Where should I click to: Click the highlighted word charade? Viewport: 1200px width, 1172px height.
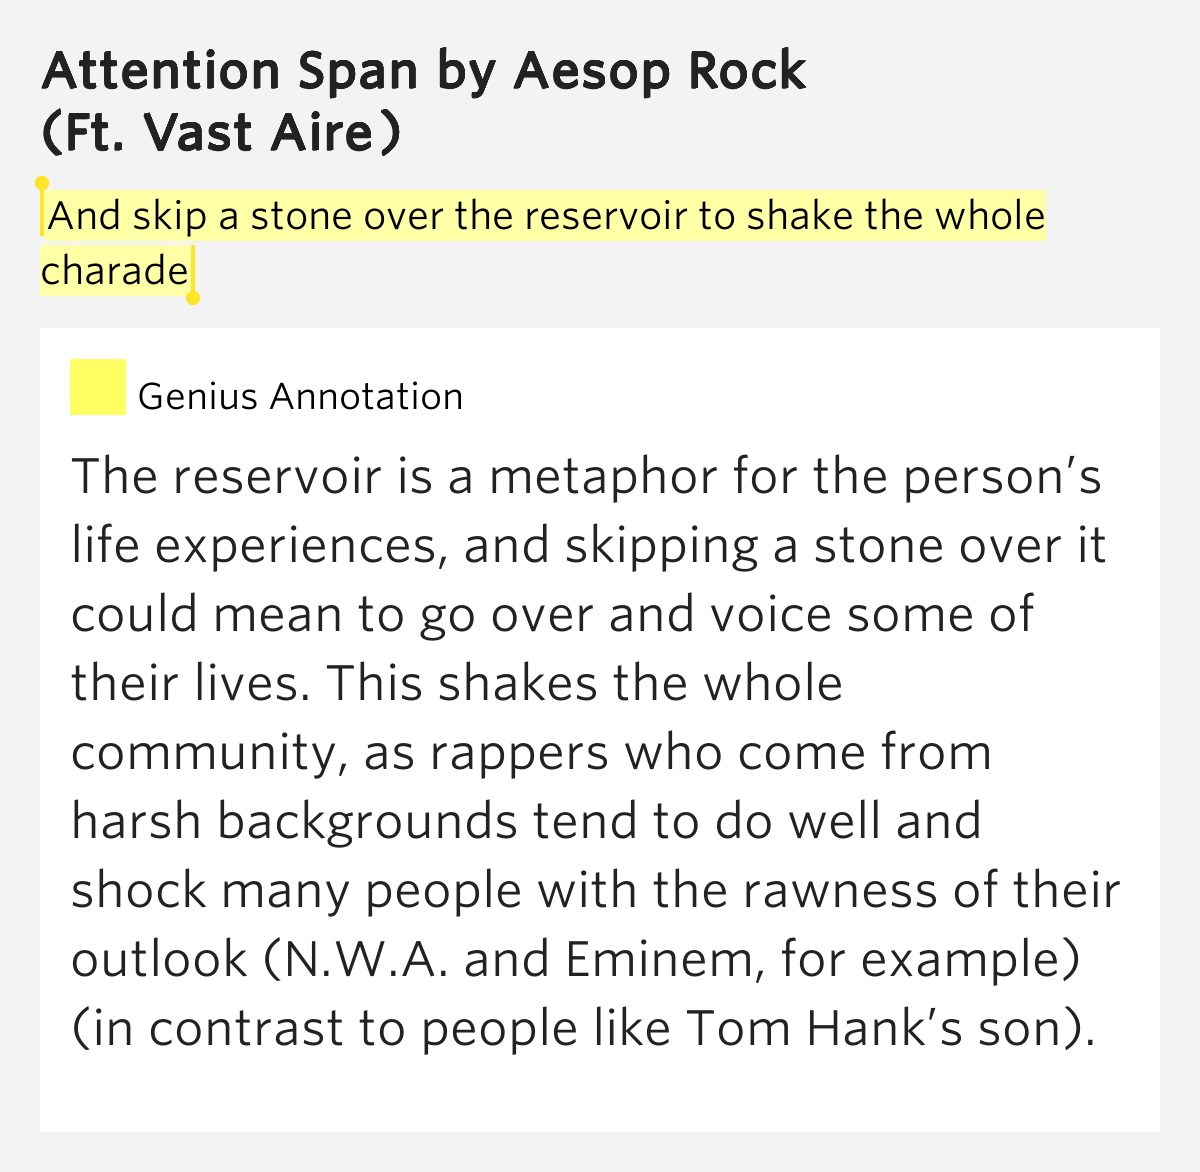115,270
